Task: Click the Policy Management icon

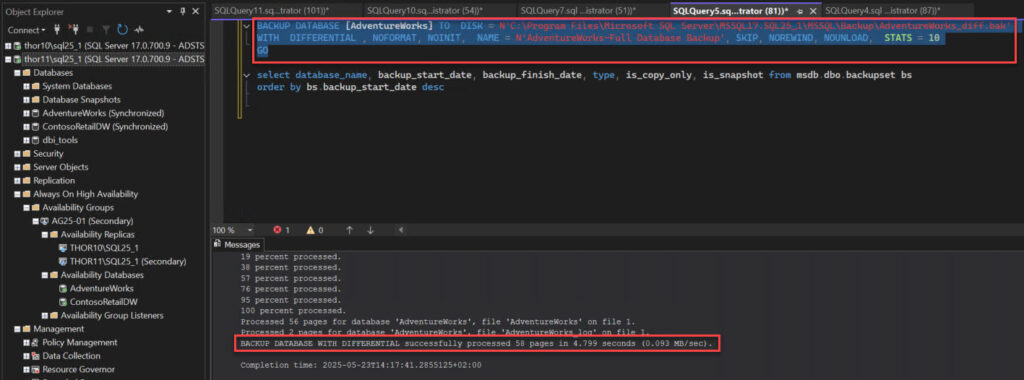Action: [35, 343]
